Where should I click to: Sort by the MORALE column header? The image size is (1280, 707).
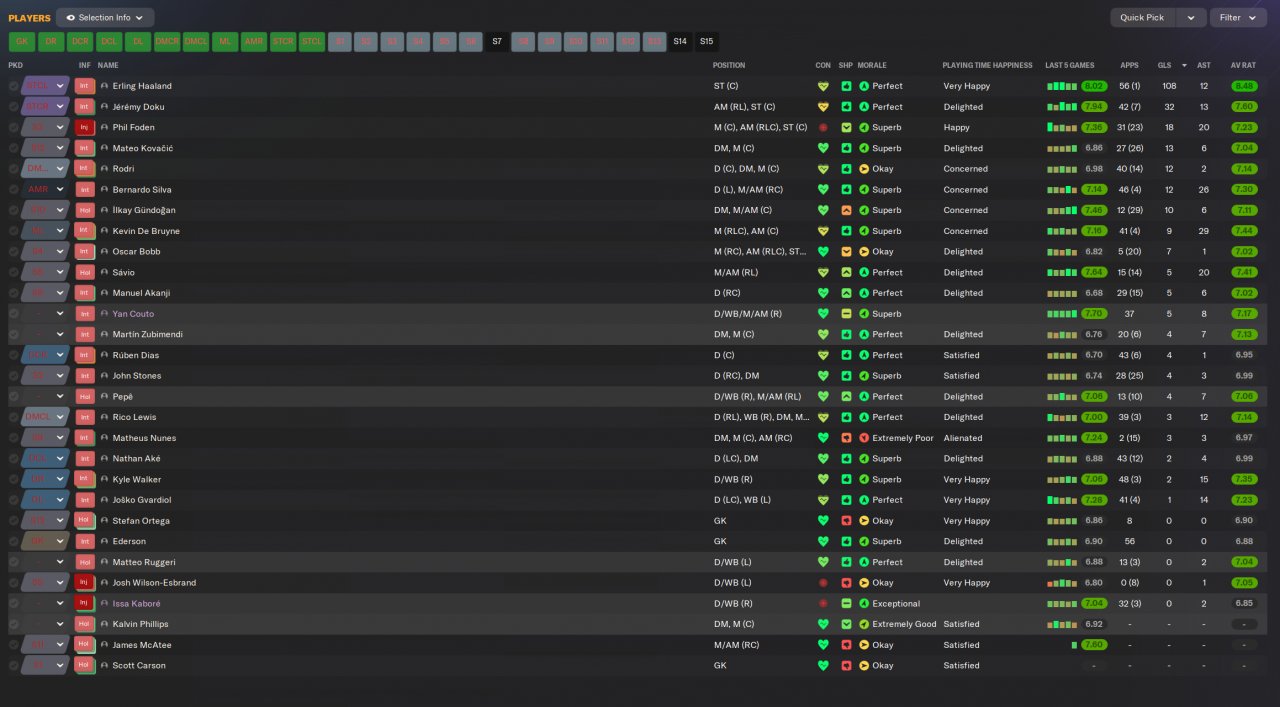[x=872, y=65]
